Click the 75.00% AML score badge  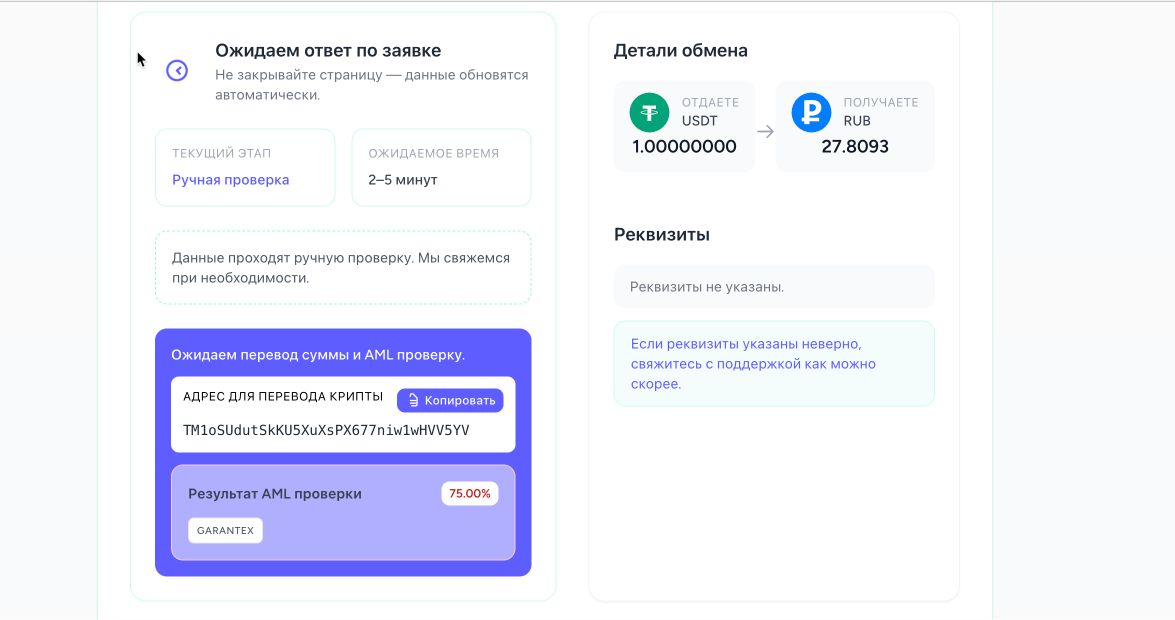469,493
